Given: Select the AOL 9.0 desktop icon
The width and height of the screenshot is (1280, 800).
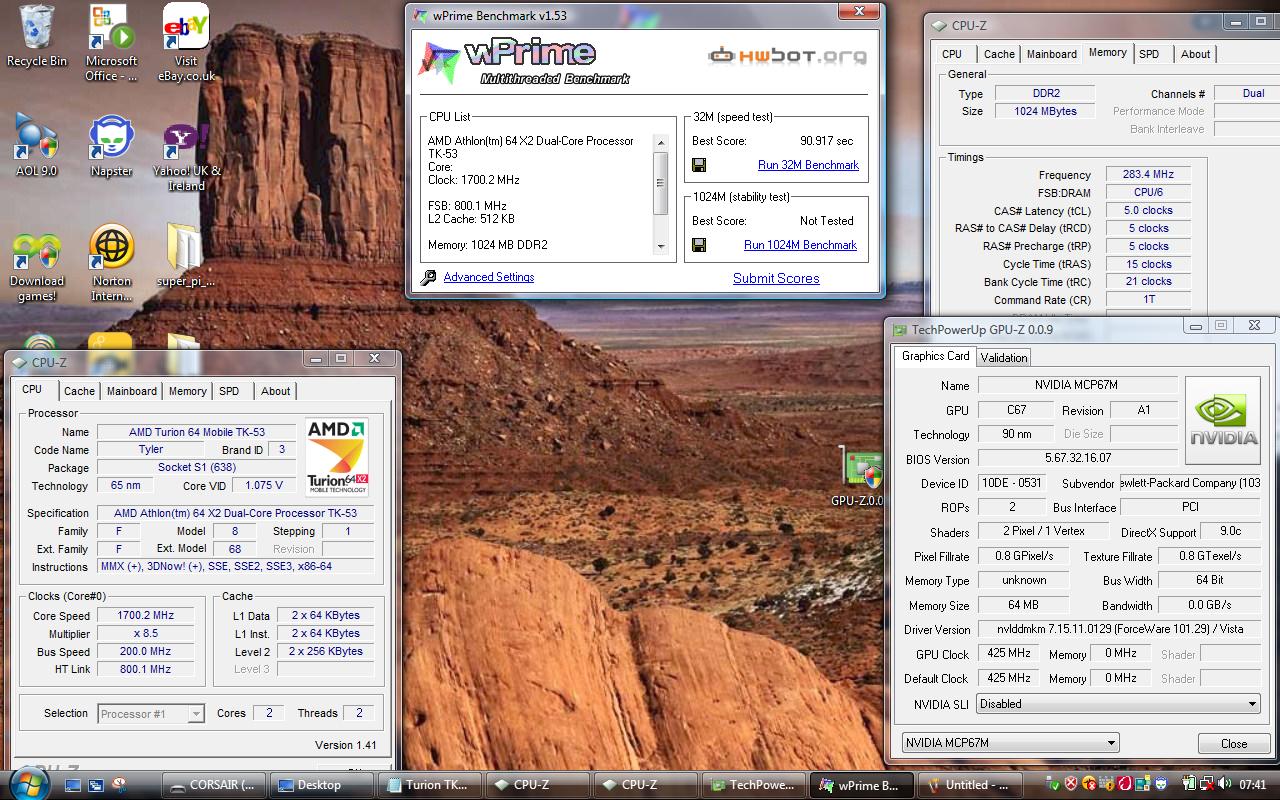Looking at the screenshot, I should (36, 146).
